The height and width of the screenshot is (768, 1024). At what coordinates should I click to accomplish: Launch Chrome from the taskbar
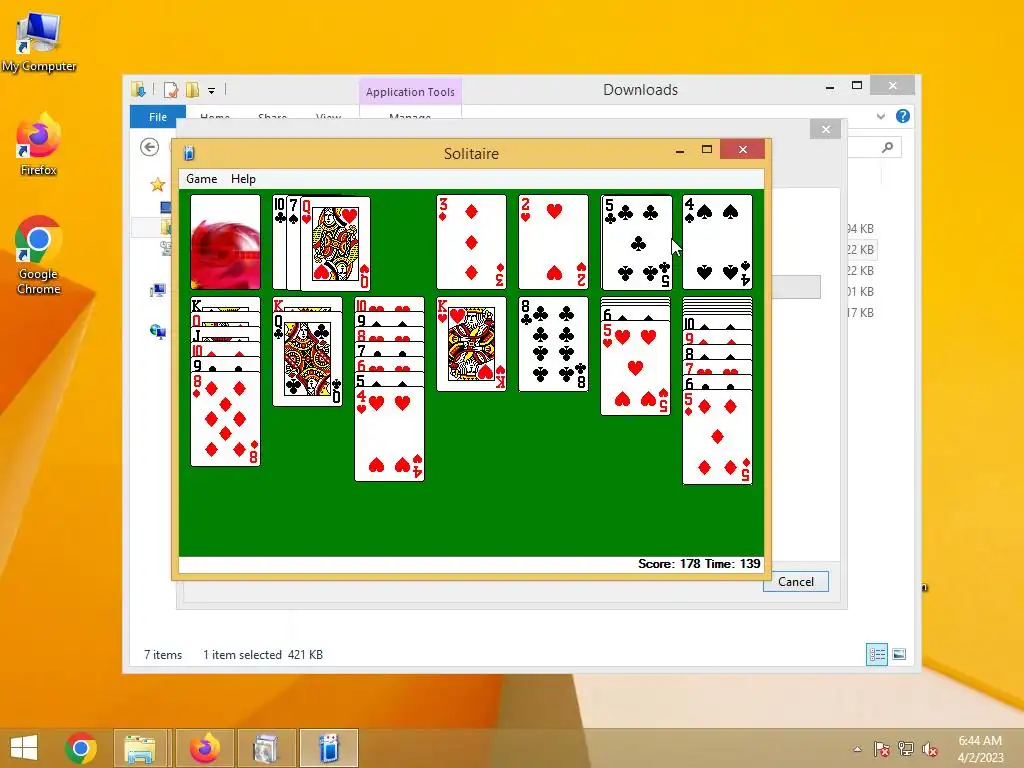point(81,748)
